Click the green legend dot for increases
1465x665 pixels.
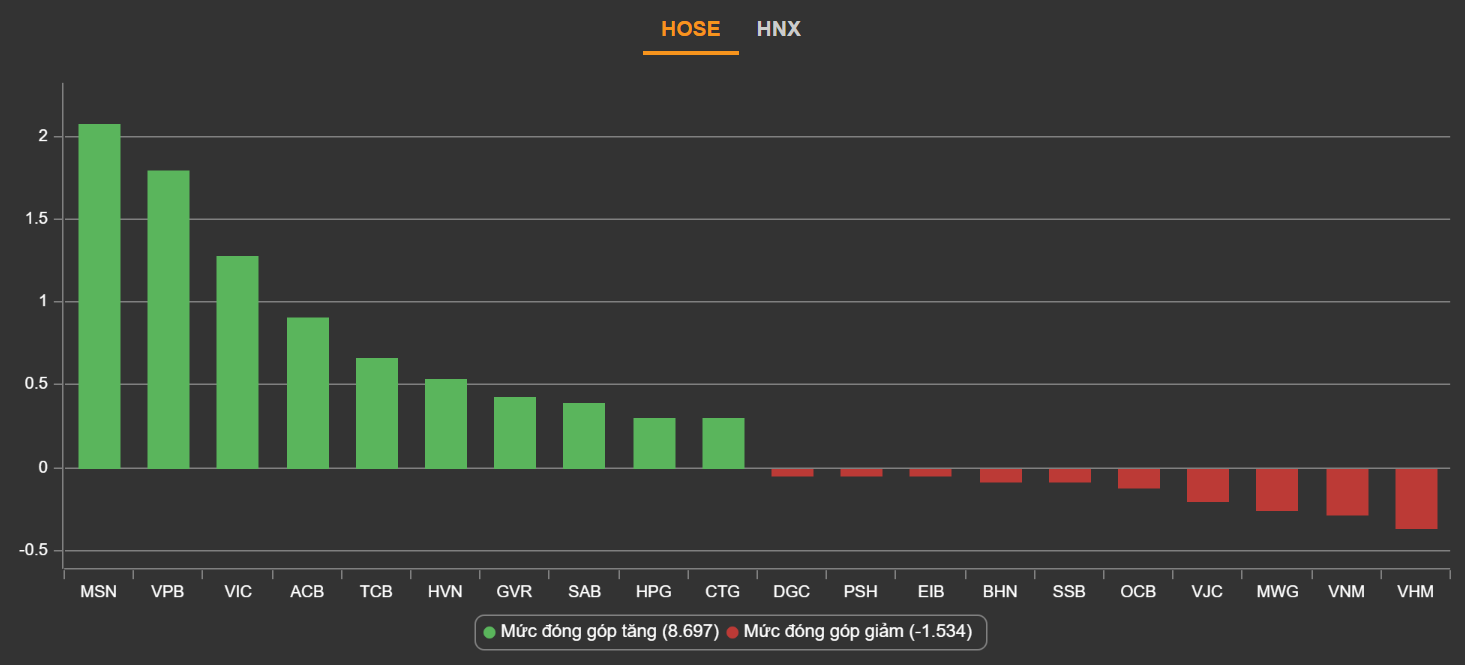pos(489,632)
